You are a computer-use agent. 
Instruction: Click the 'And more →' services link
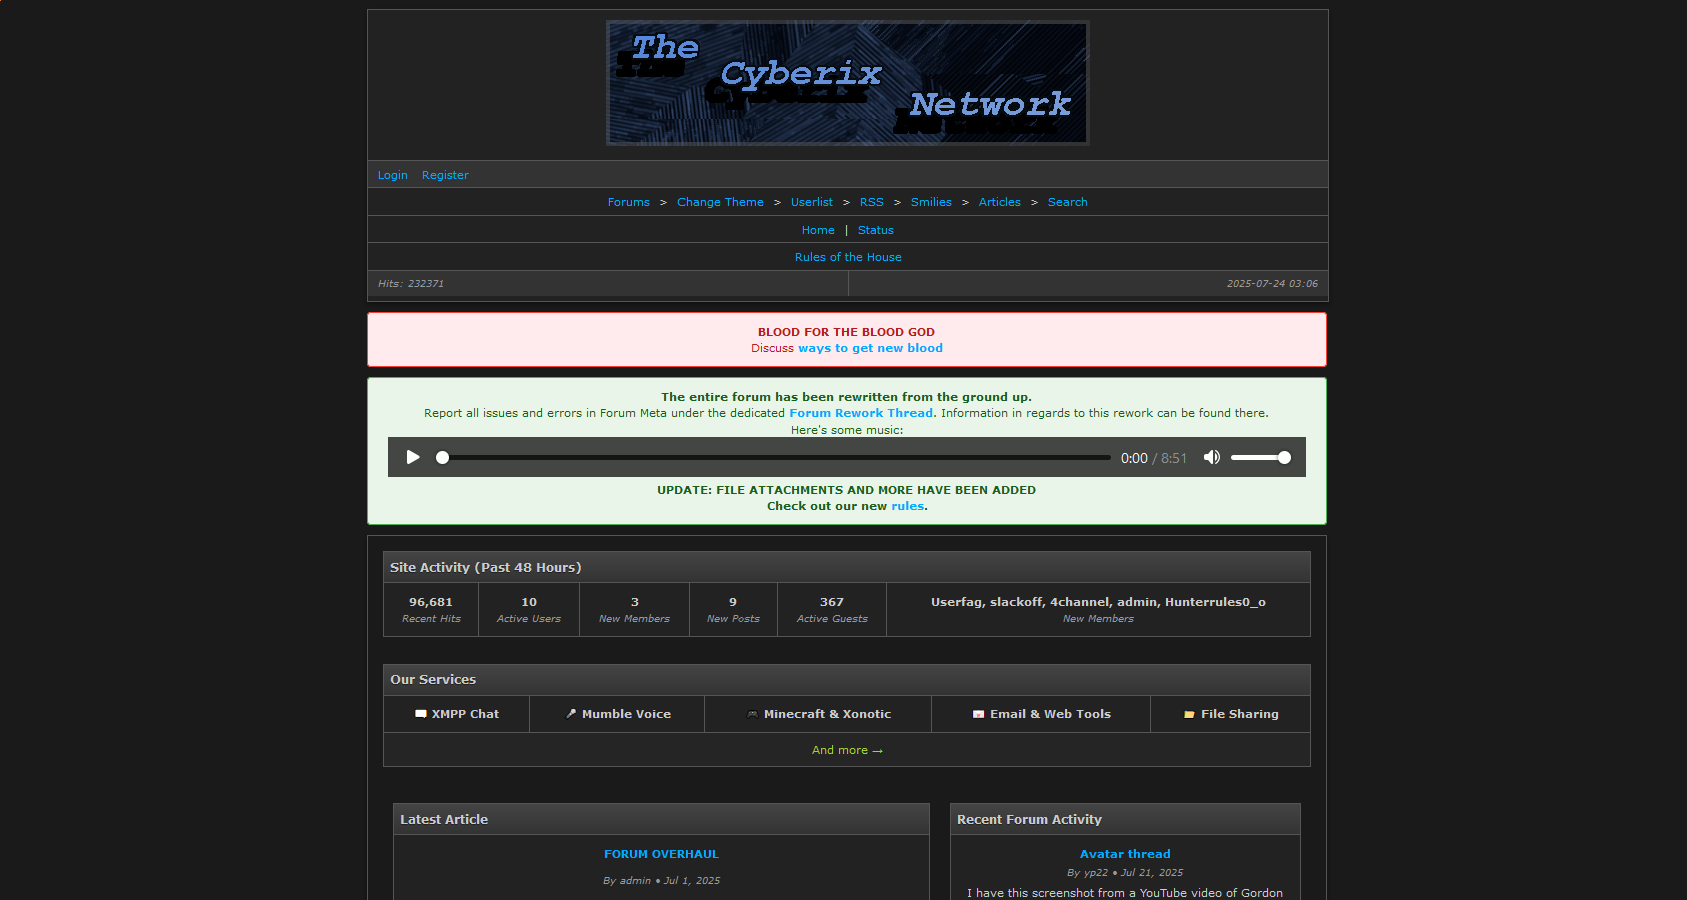847,750
